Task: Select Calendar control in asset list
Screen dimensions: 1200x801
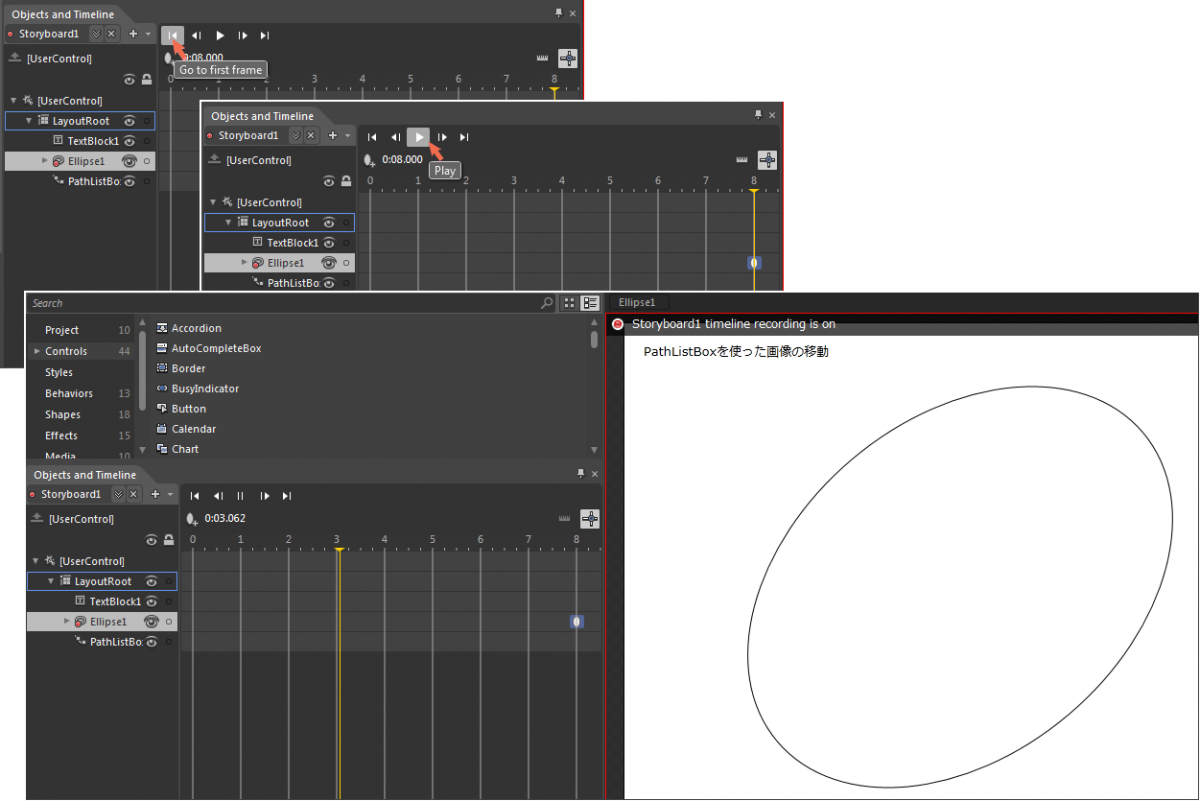Action: point(186,429)
